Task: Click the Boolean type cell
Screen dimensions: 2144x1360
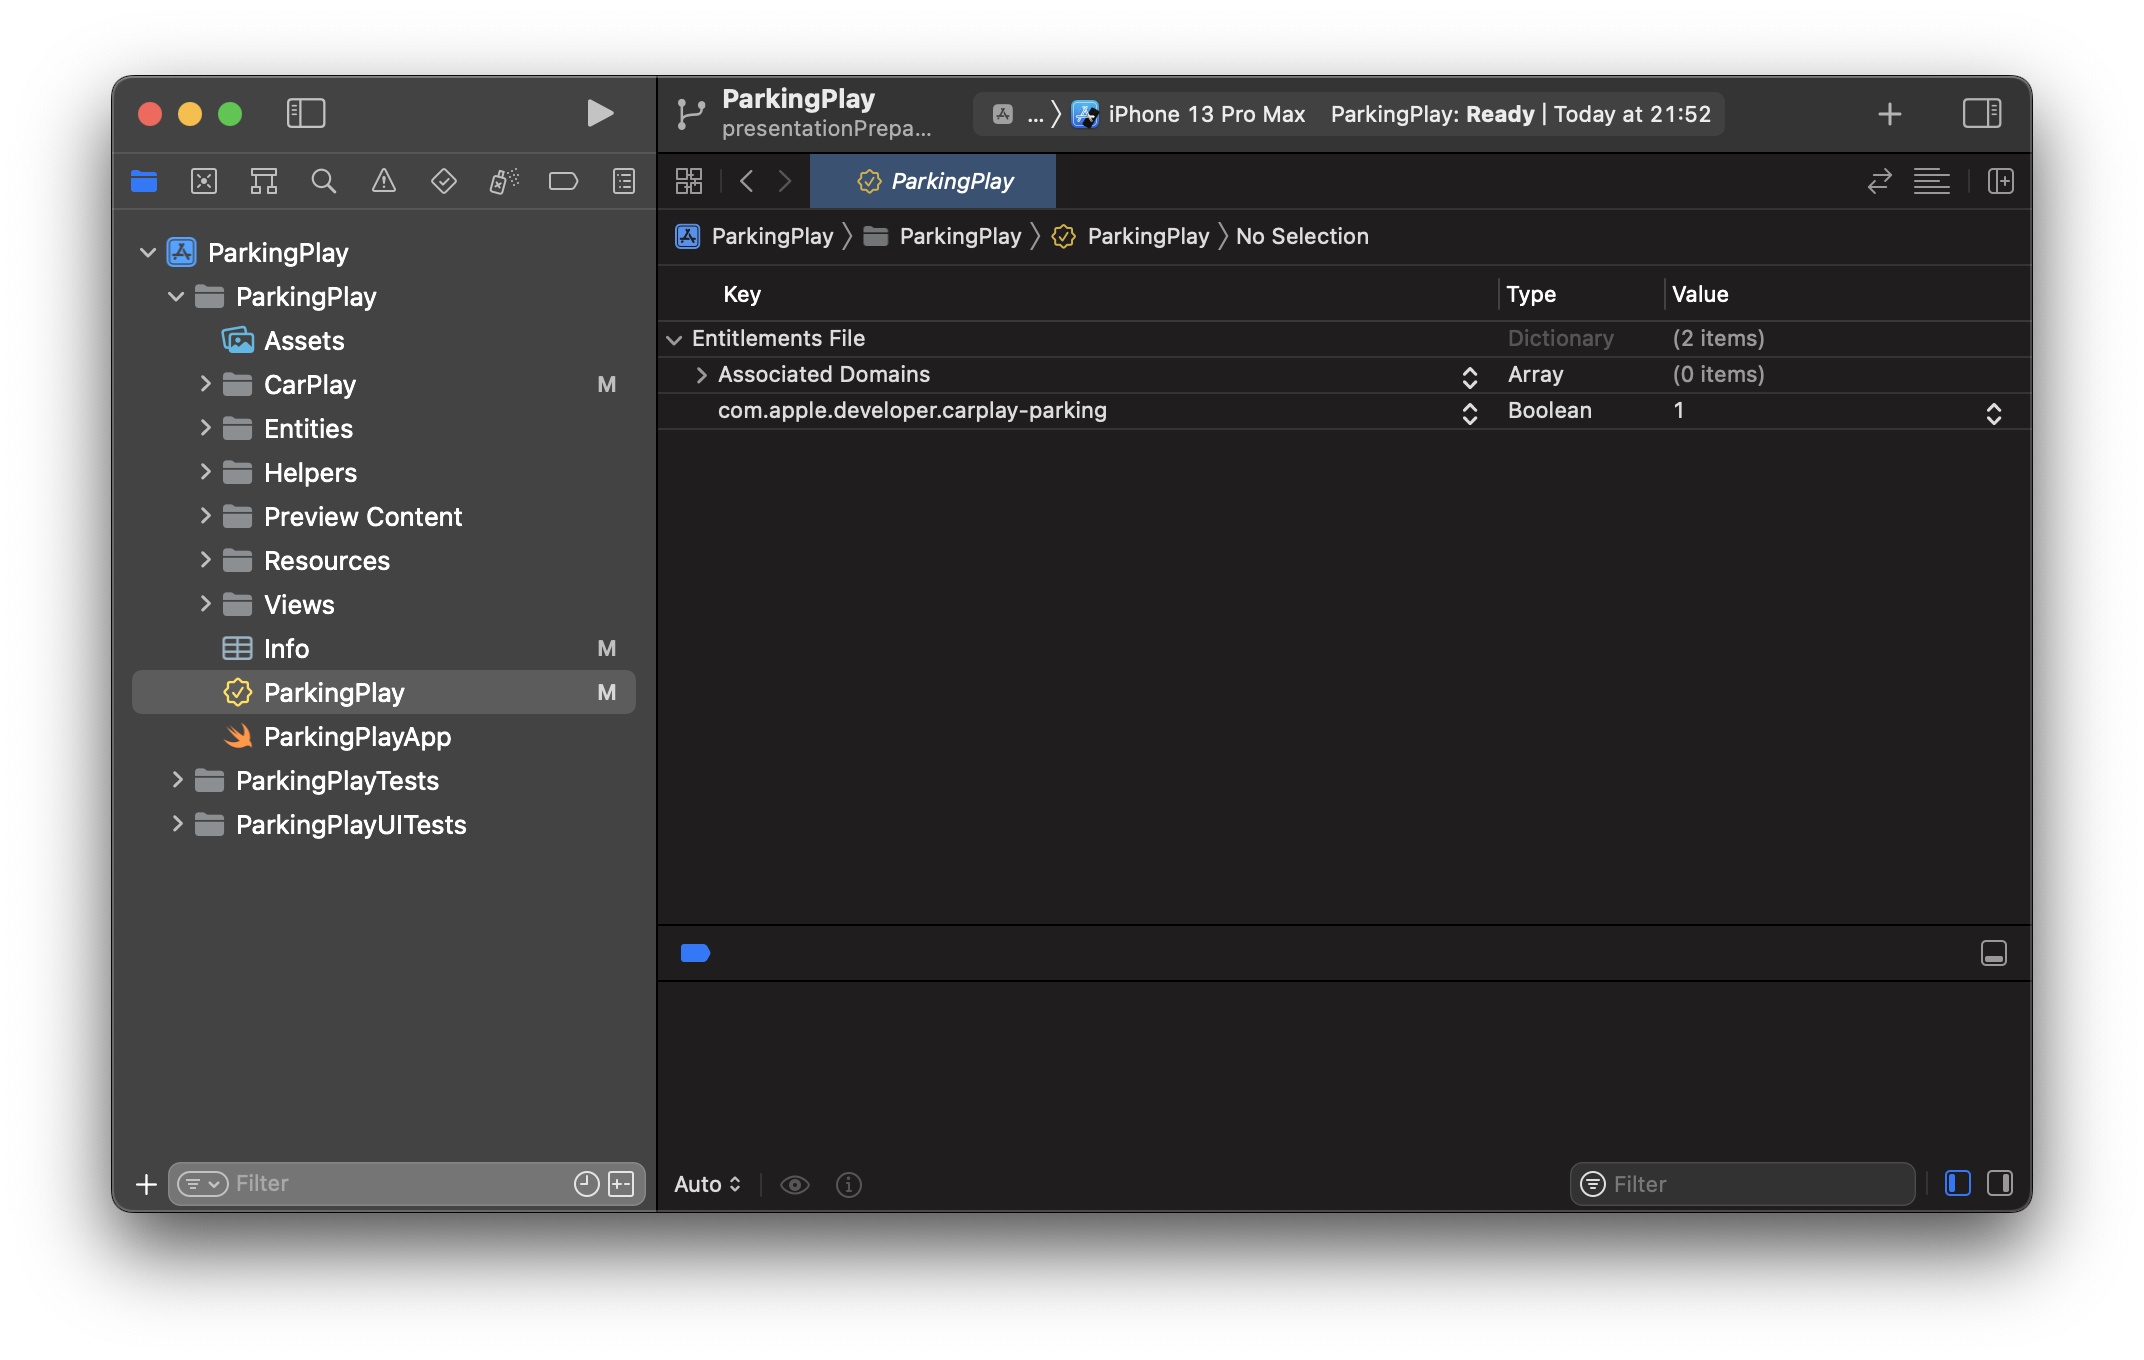Action: [x=1549, y=411]
